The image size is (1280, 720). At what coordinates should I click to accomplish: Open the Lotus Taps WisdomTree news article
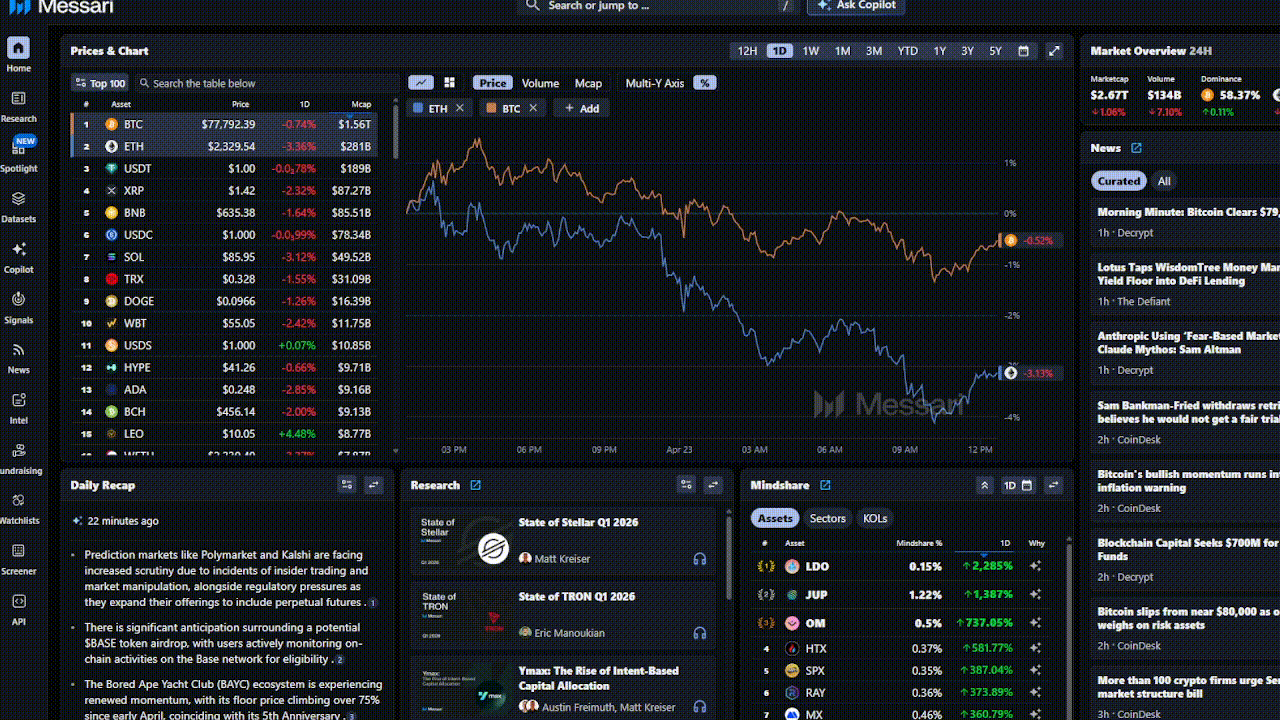point(1188,274)
